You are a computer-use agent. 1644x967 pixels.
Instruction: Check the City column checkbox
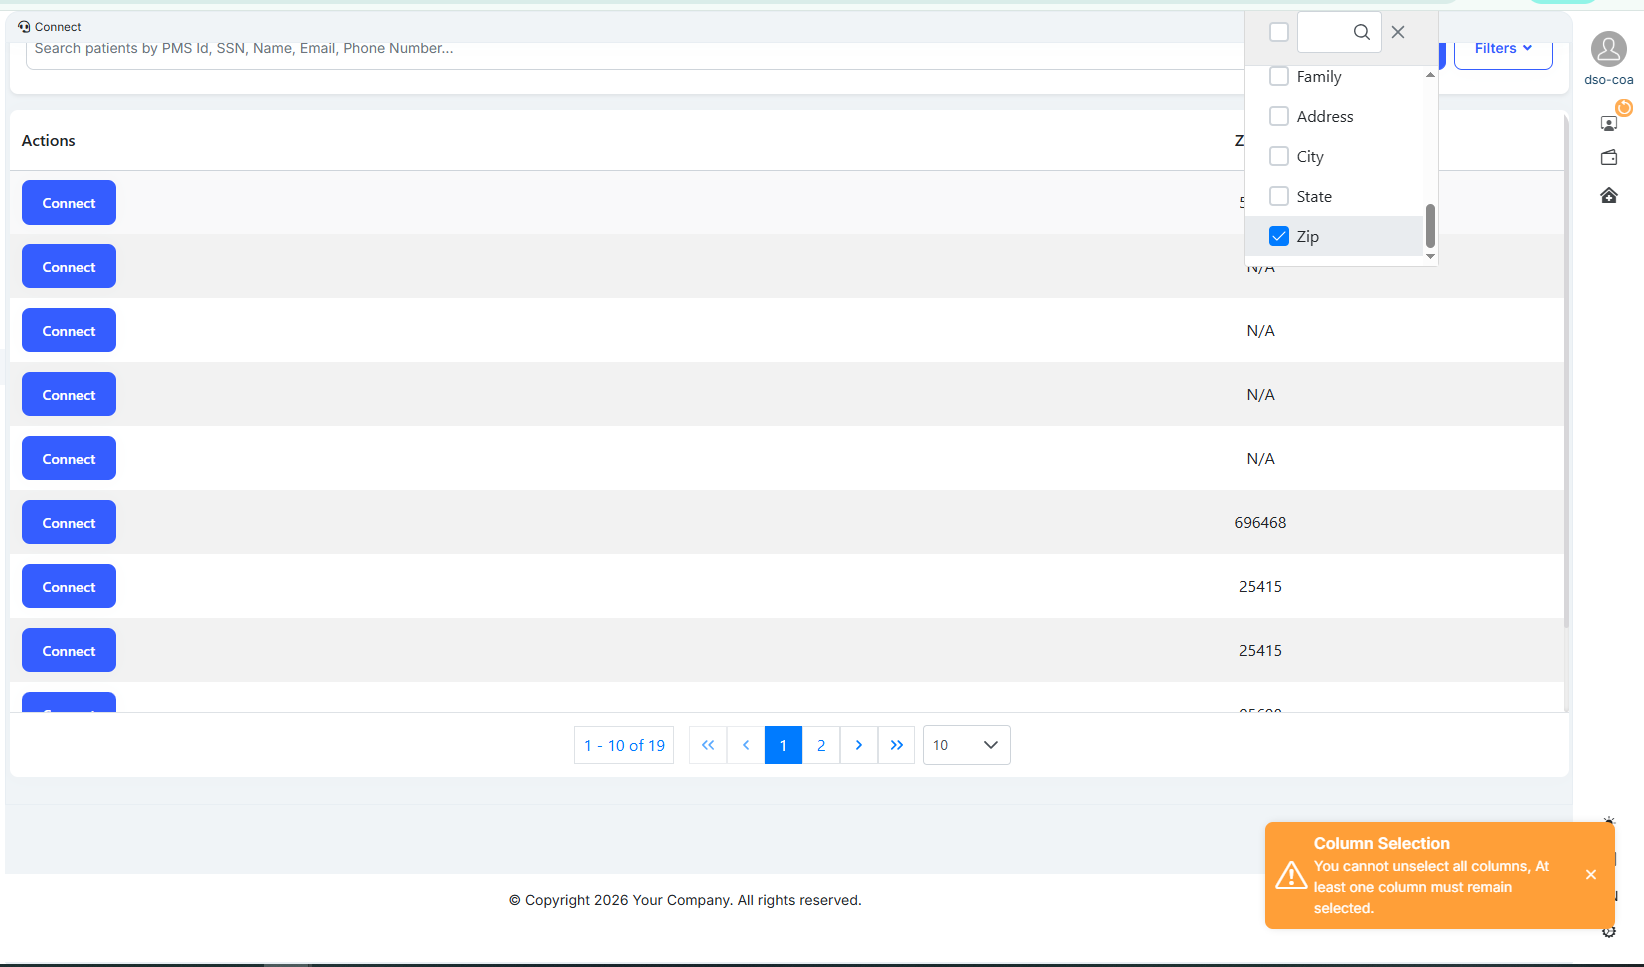click(x=1278, y=157)
